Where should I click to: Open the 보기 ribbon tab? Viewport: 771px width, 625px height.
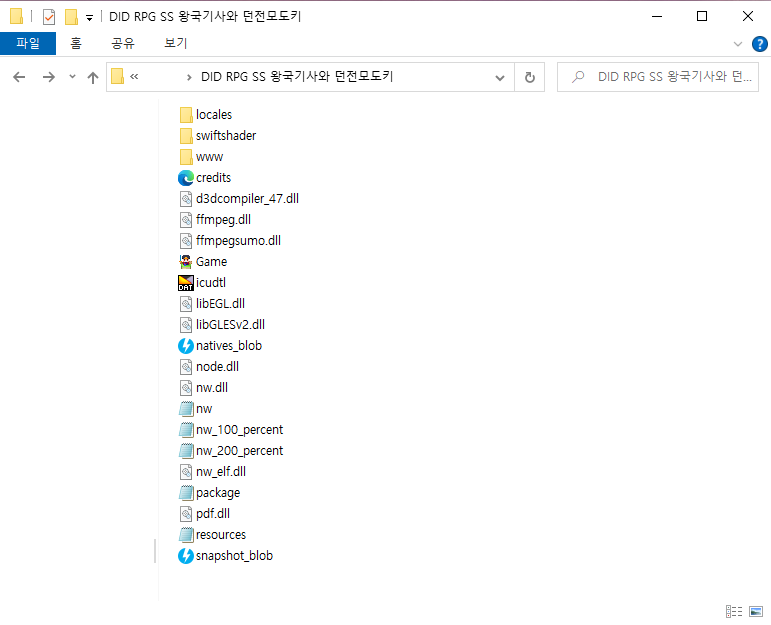(x=176, y=44)
